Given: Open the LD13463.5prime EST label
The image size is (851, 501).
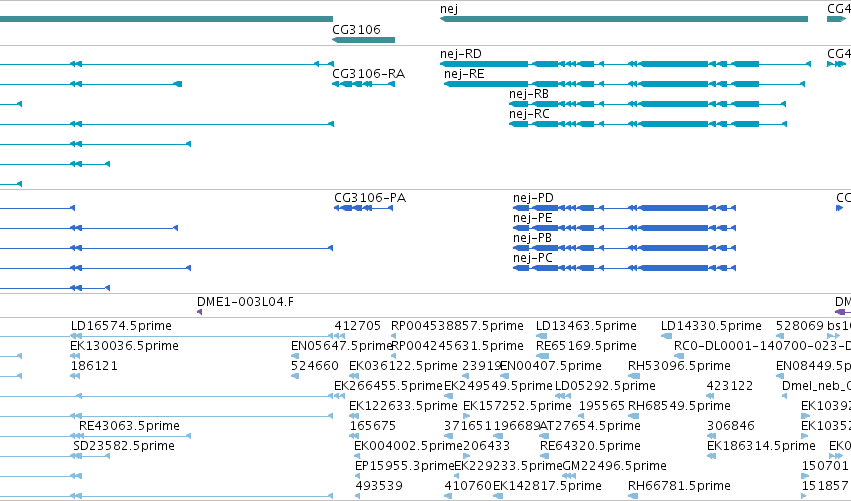Looking at the screenshot, I should point(586,326).
